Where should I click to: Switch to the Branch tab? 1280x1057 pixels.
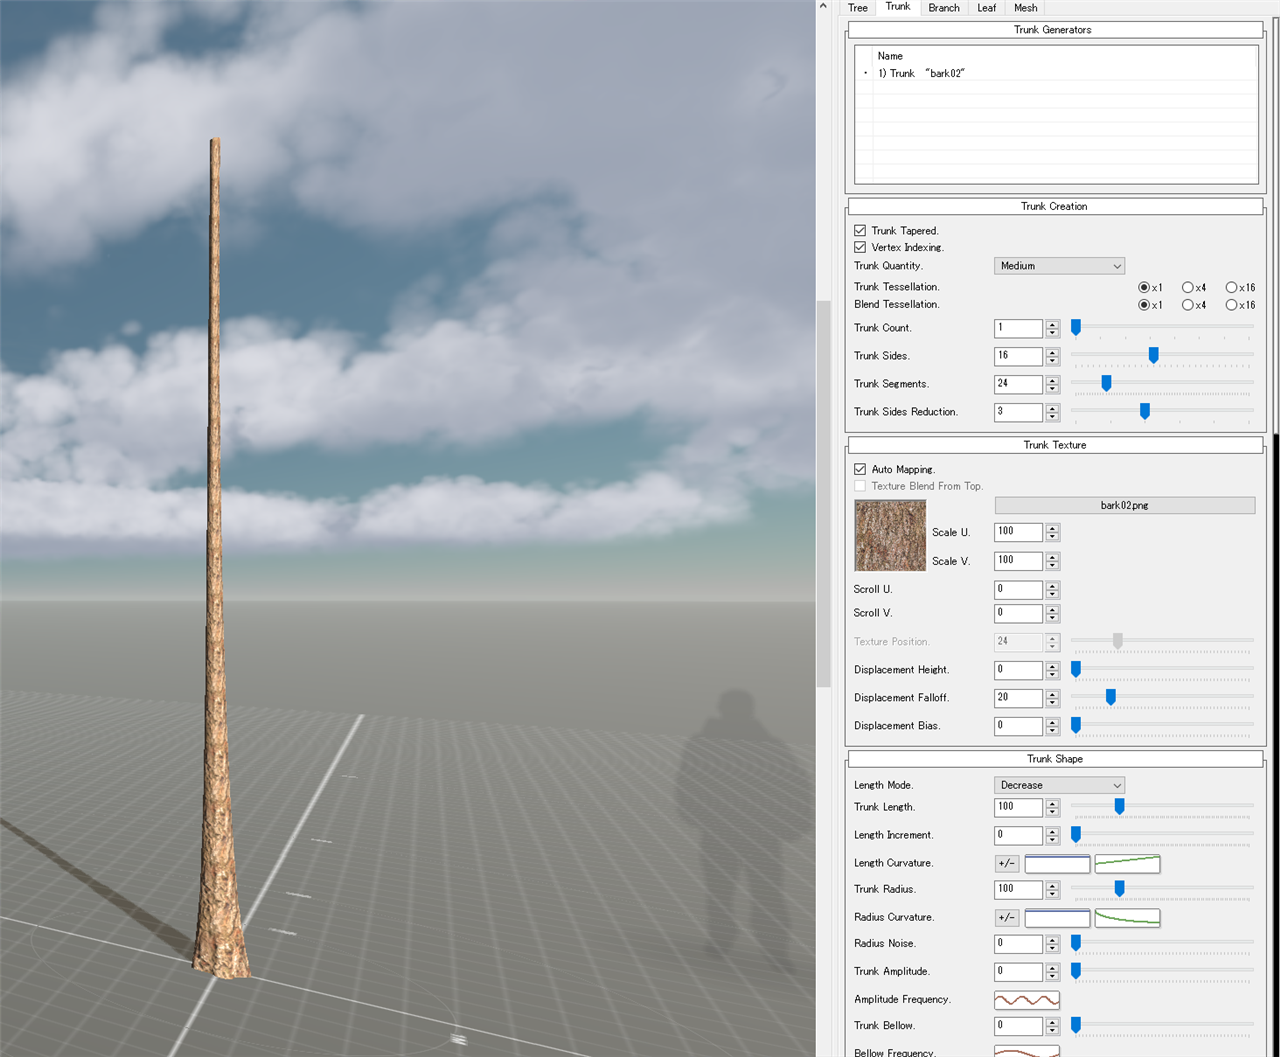pos(943,8)
